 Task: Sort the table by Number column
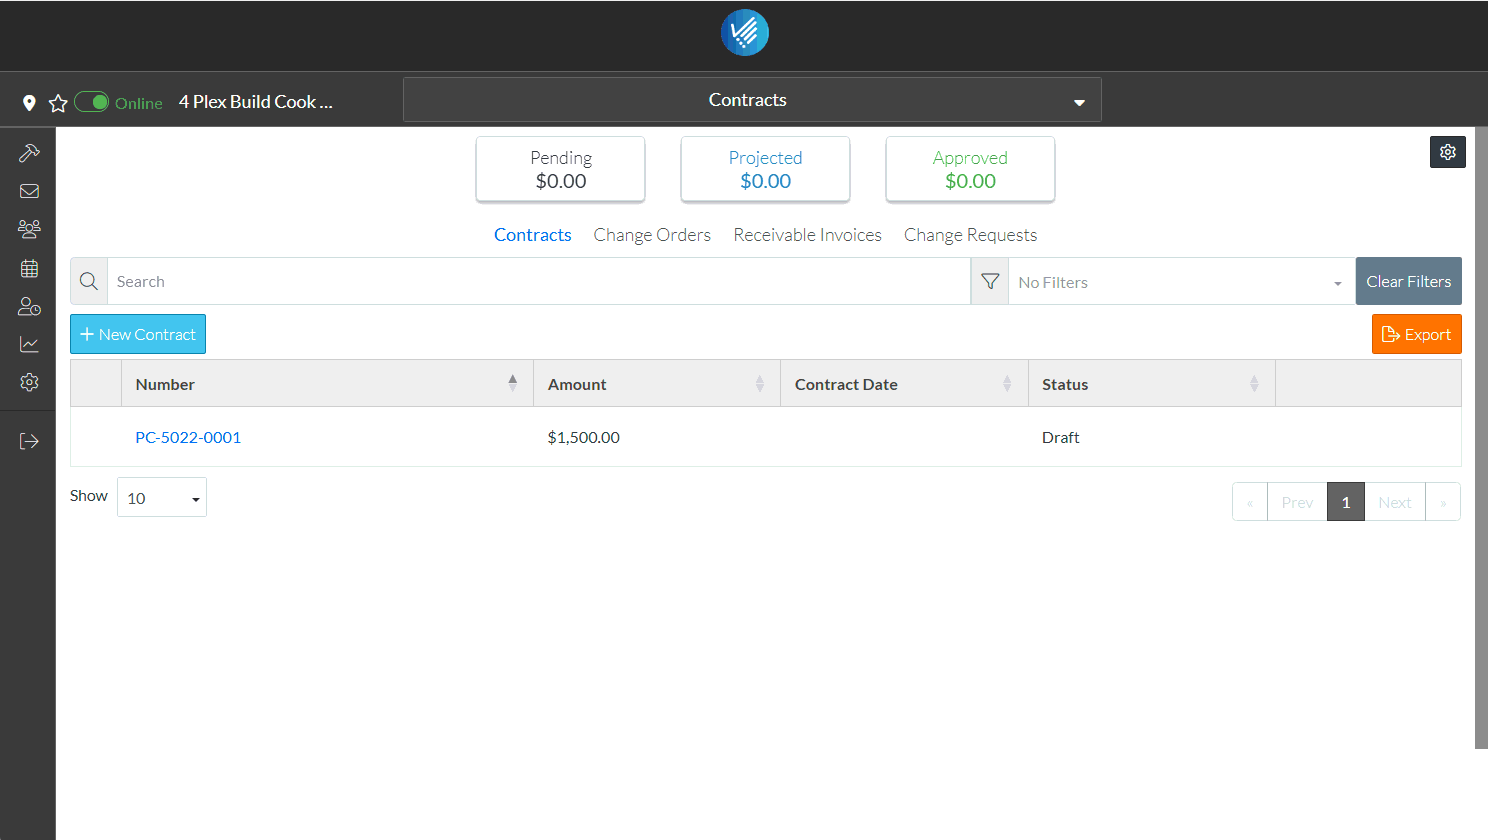[x=328, y=384]
